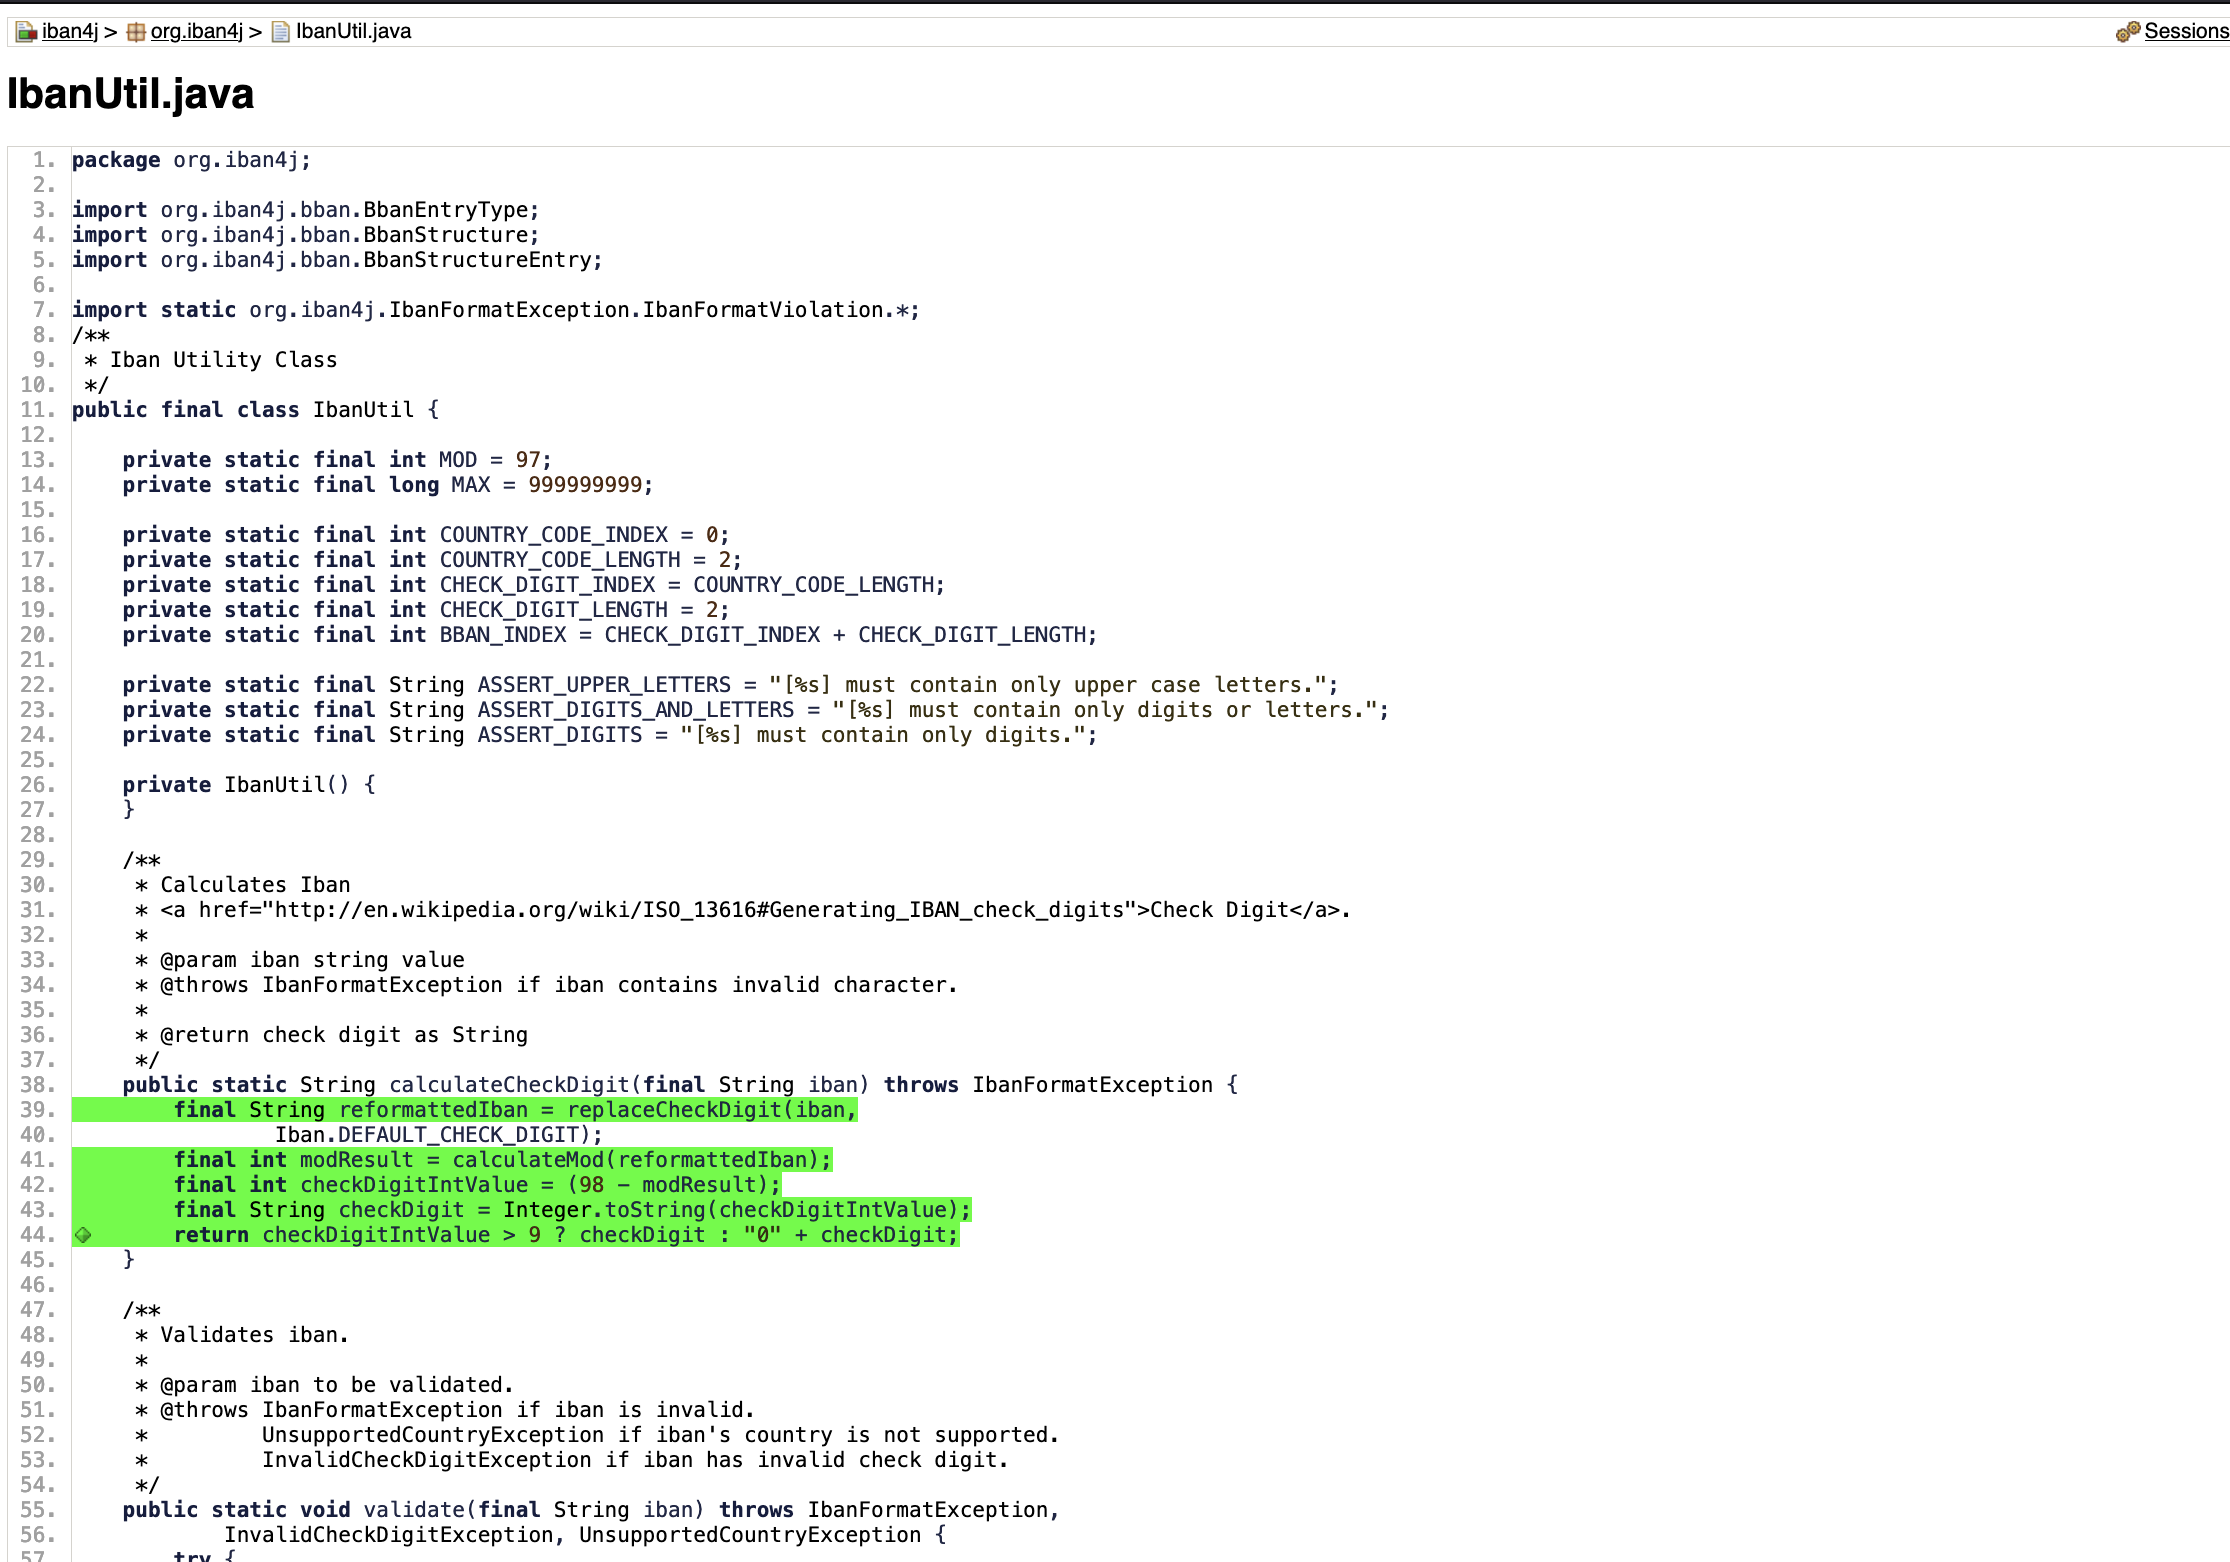The height and width of the screenshot is (1562, 2230).
Task: Click the source file icon beside IbanUtil.java
Action: (x=282, y=31)
